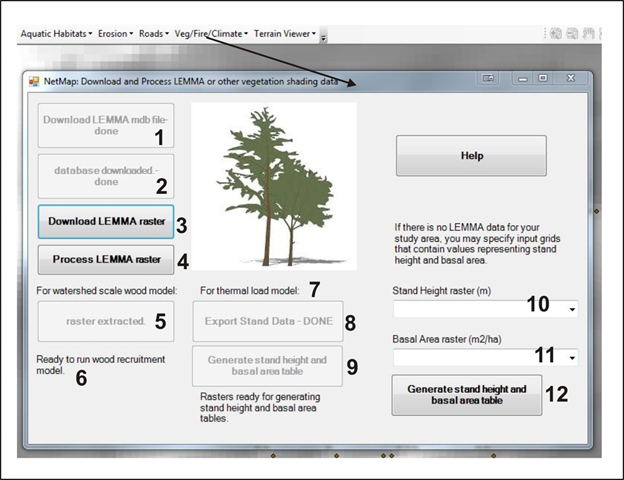
Task: Open the Aquatic Habitats menu
Action: click(x=56, y=33)
